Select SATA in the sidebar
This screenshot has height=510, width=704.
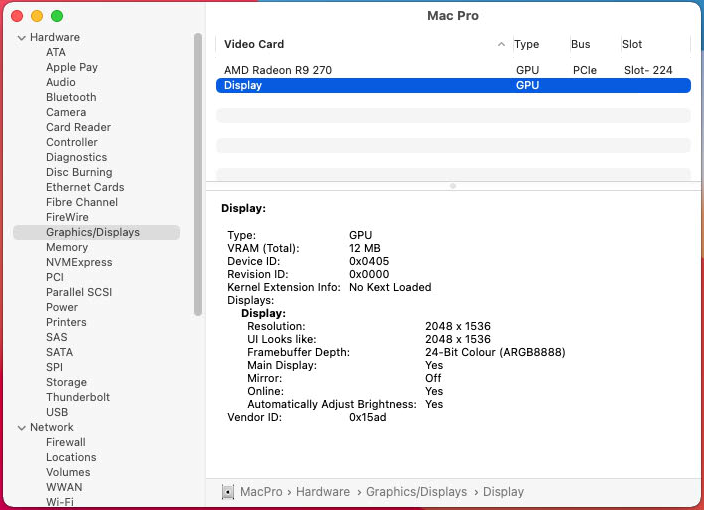point(59,352)
